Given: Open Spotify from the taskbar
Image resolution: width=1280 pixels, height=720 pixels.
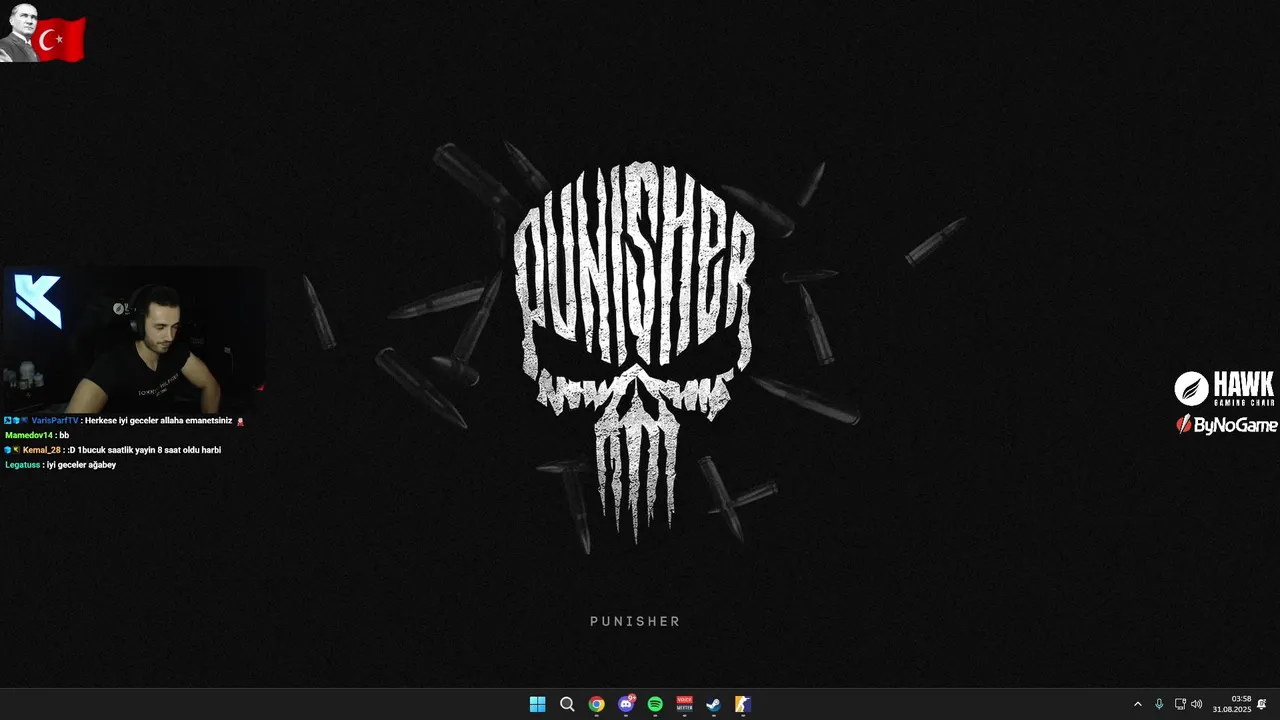Looking at the screenshot, I should (655, 704).
